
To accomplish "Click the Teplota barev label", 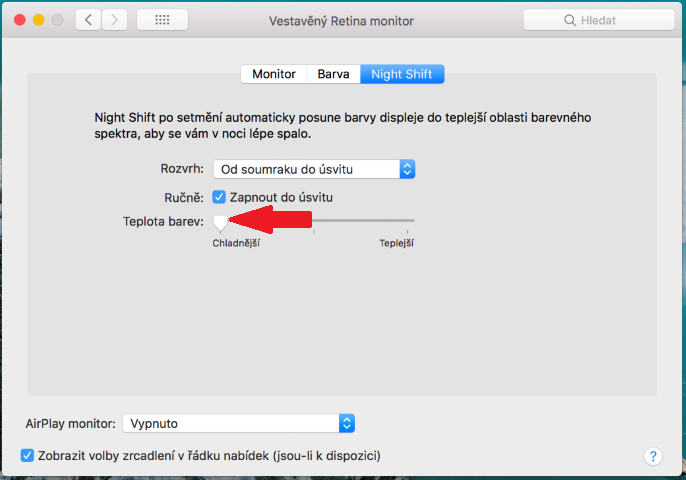I will pos(163,221).
